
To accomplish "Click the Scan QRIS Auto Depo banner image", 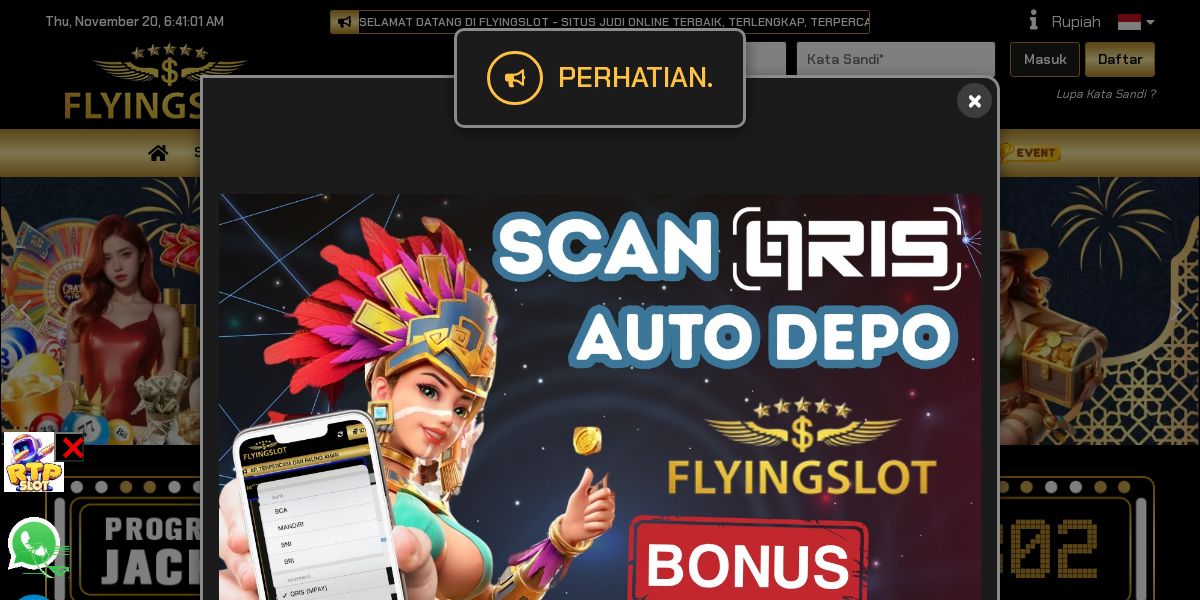I will pyautogui.click(x=600, y=397).
